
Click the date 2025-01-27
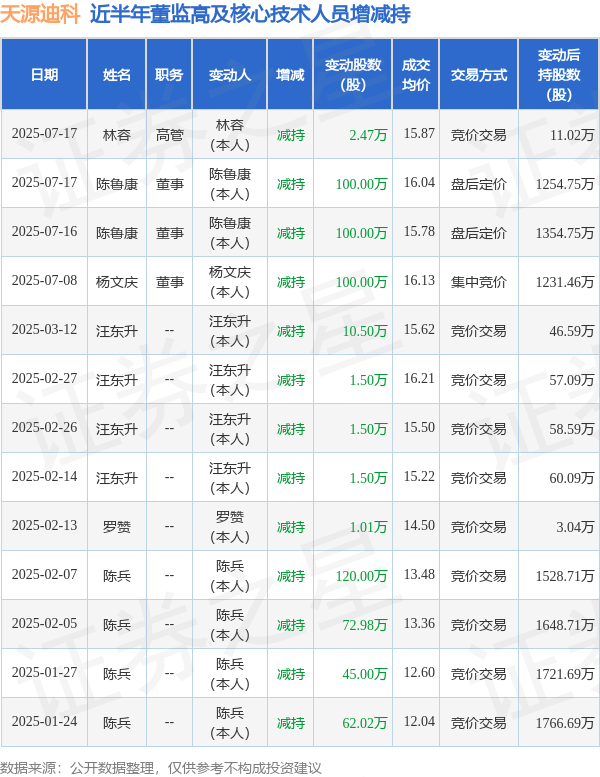tap(45, 673)
